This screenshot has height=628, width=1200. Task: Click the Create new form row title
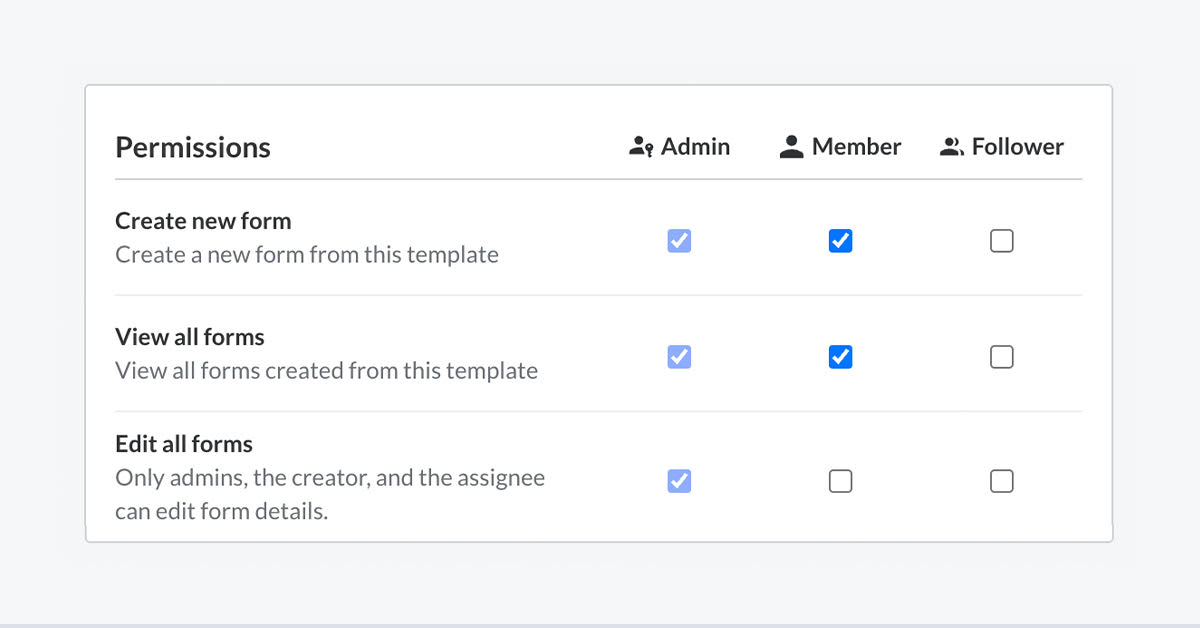coord(203,221)
